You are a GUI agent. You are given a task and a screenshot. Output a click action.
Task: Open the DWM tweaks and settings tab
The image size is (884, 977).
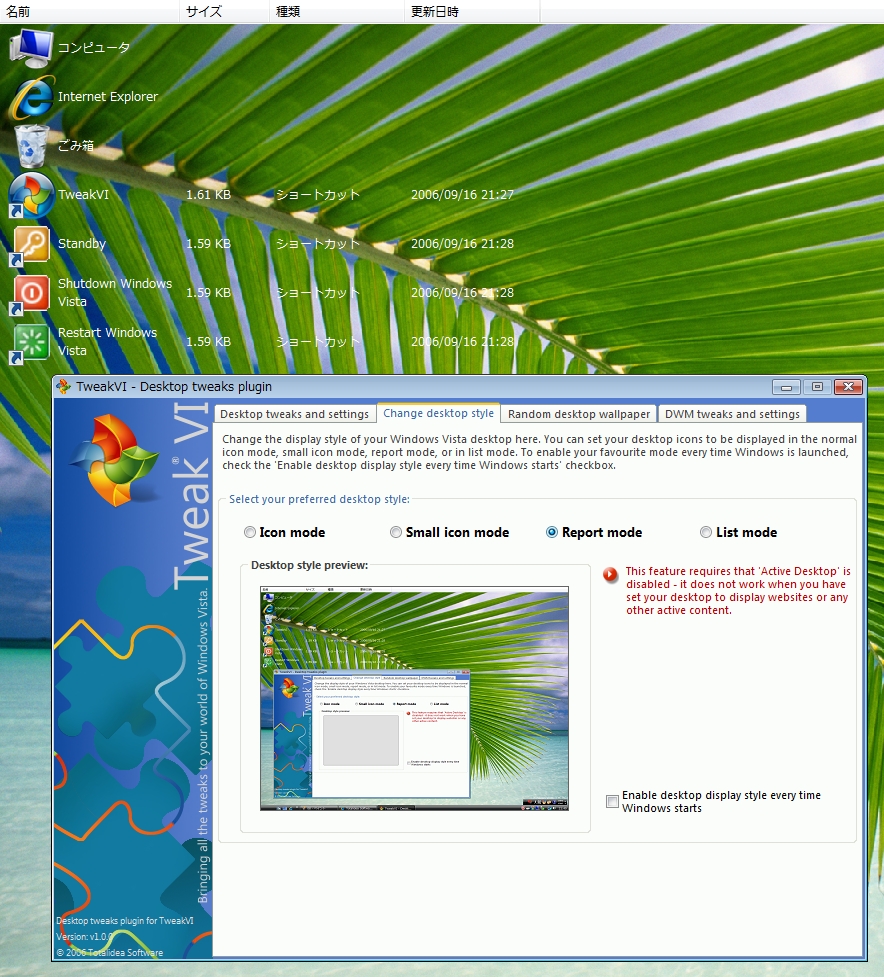732,414
